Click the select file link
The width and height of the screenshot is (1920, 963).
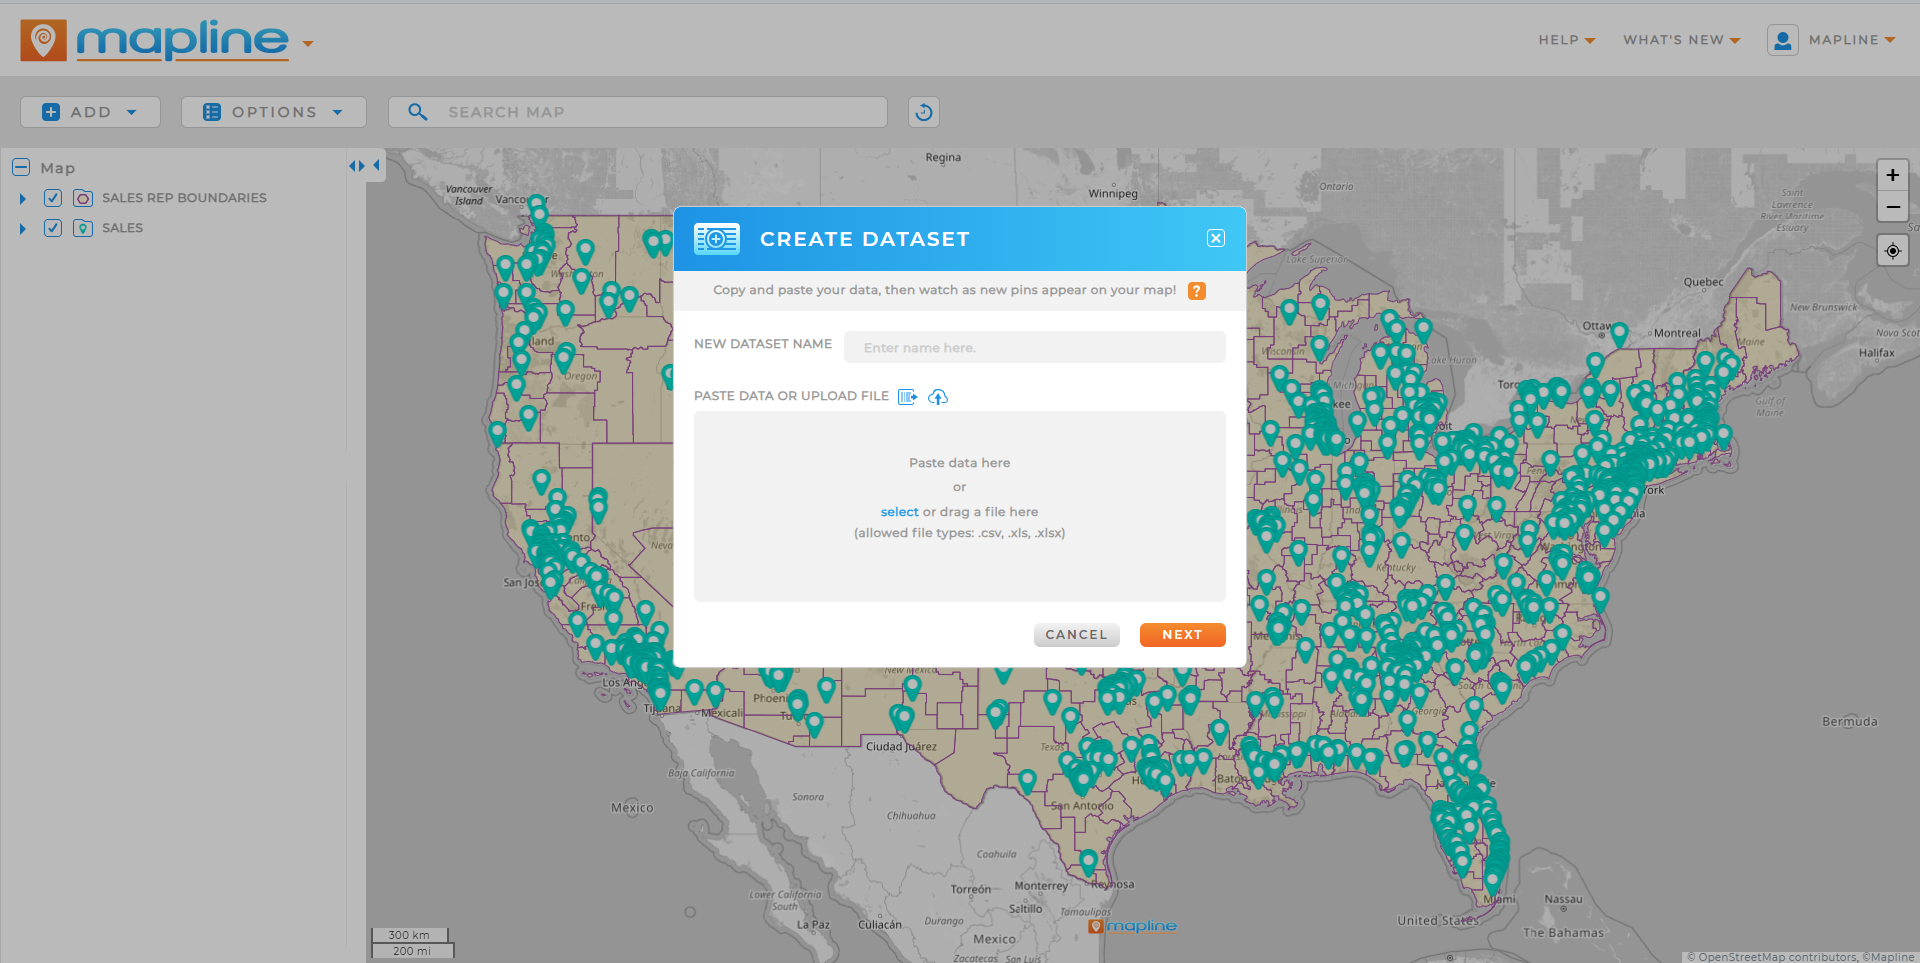tap(899, 512)
